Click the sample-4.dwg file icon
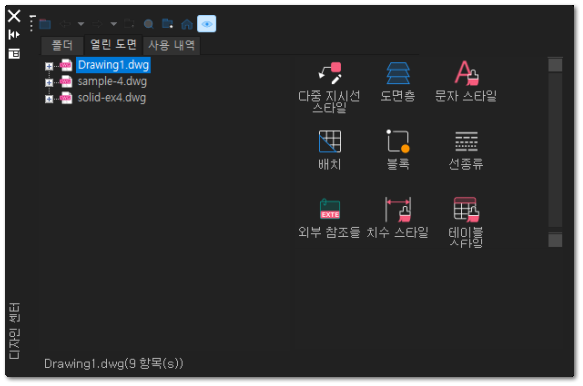 [x=66, y=81]
